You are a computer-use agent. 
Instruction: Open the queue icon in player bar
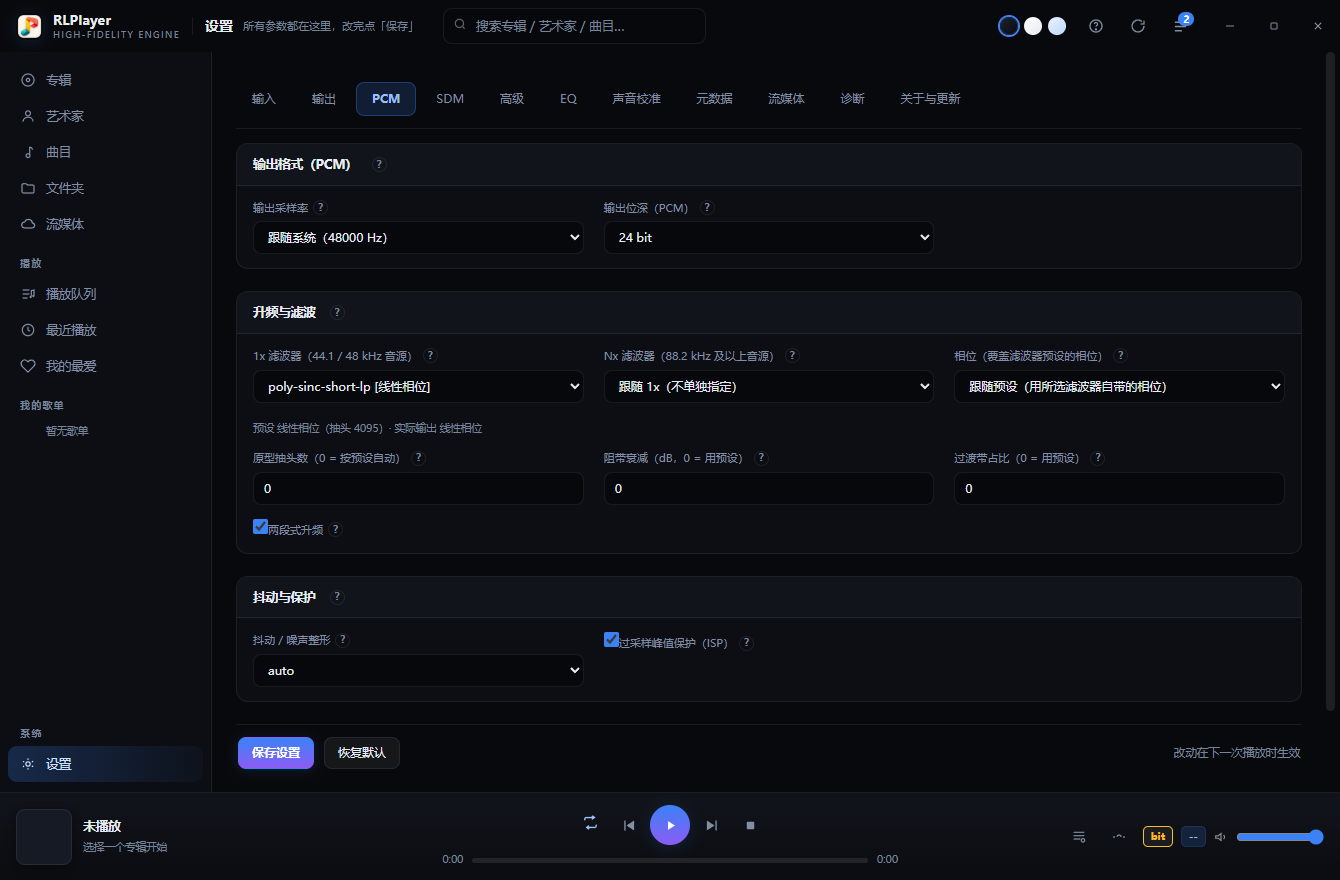(x=1079, y=836)
